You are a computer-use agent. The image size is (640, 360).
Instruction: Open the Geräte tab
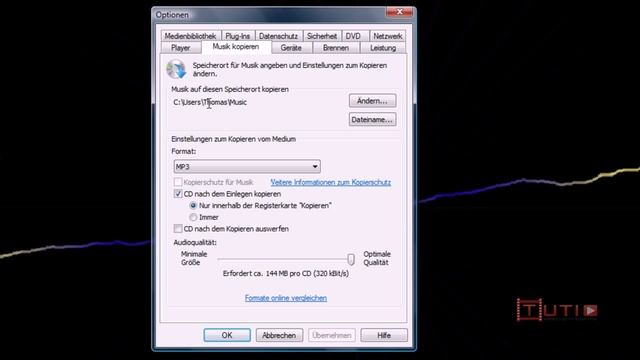click(x=291, y=48)
